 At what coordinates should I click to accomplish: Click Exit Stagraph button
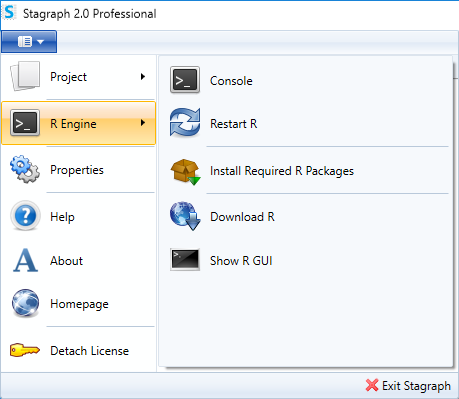(x=408, y=386)
